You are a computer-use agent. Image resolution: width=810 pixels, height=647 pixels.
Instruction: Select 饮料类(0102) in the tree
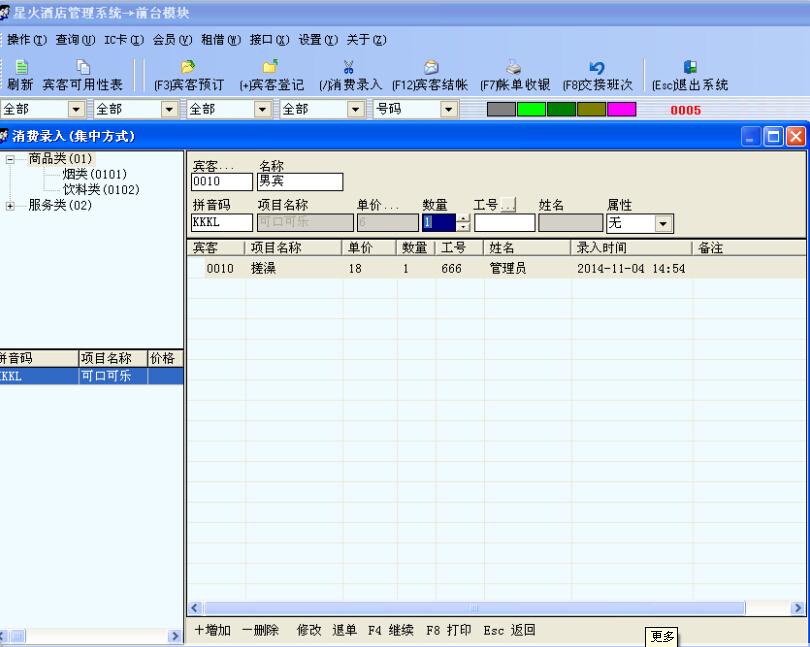(101, 190)
